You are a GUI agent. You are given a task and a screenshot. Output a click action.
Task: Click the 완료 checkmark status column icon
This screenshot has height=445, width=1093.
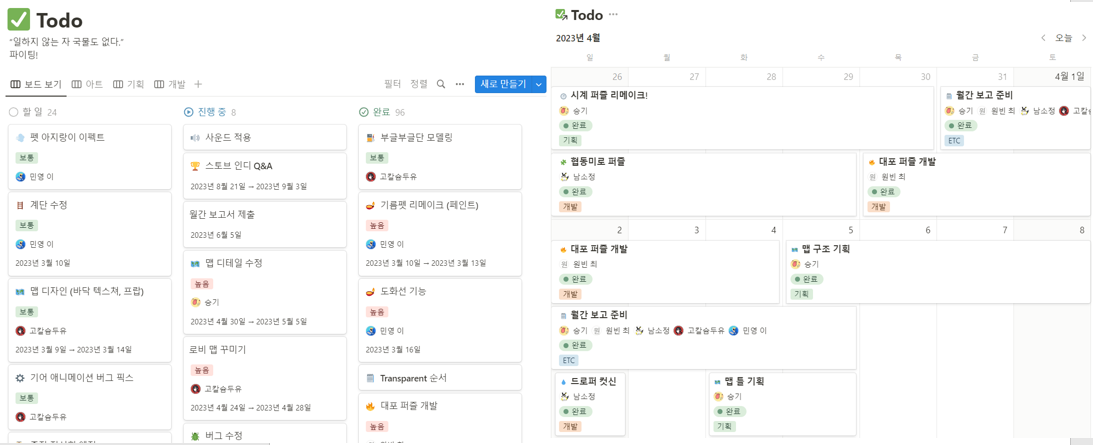(364, 112)
